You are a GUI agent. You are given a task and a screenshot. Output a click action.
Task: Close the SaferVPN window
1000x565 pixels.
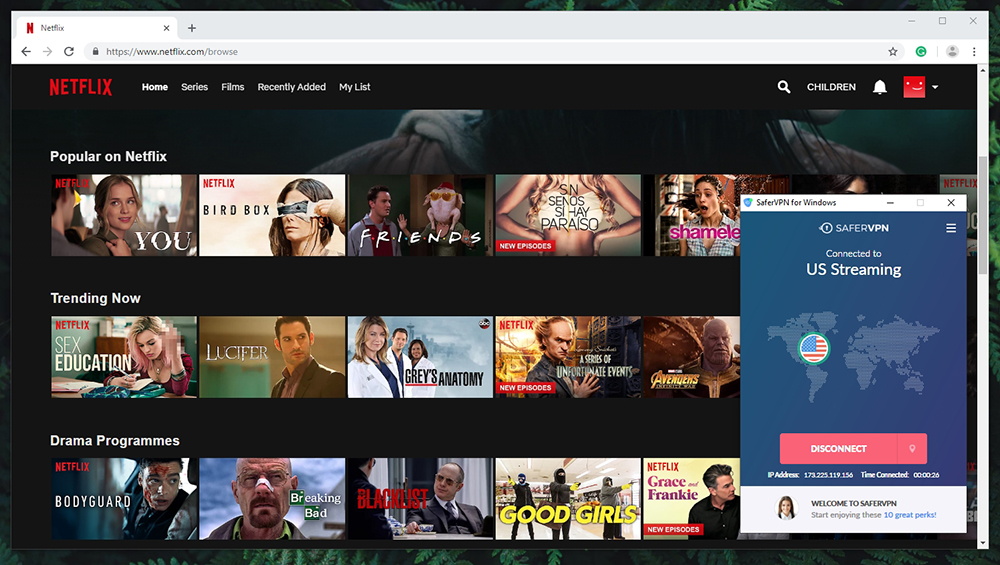click(951, 202)
